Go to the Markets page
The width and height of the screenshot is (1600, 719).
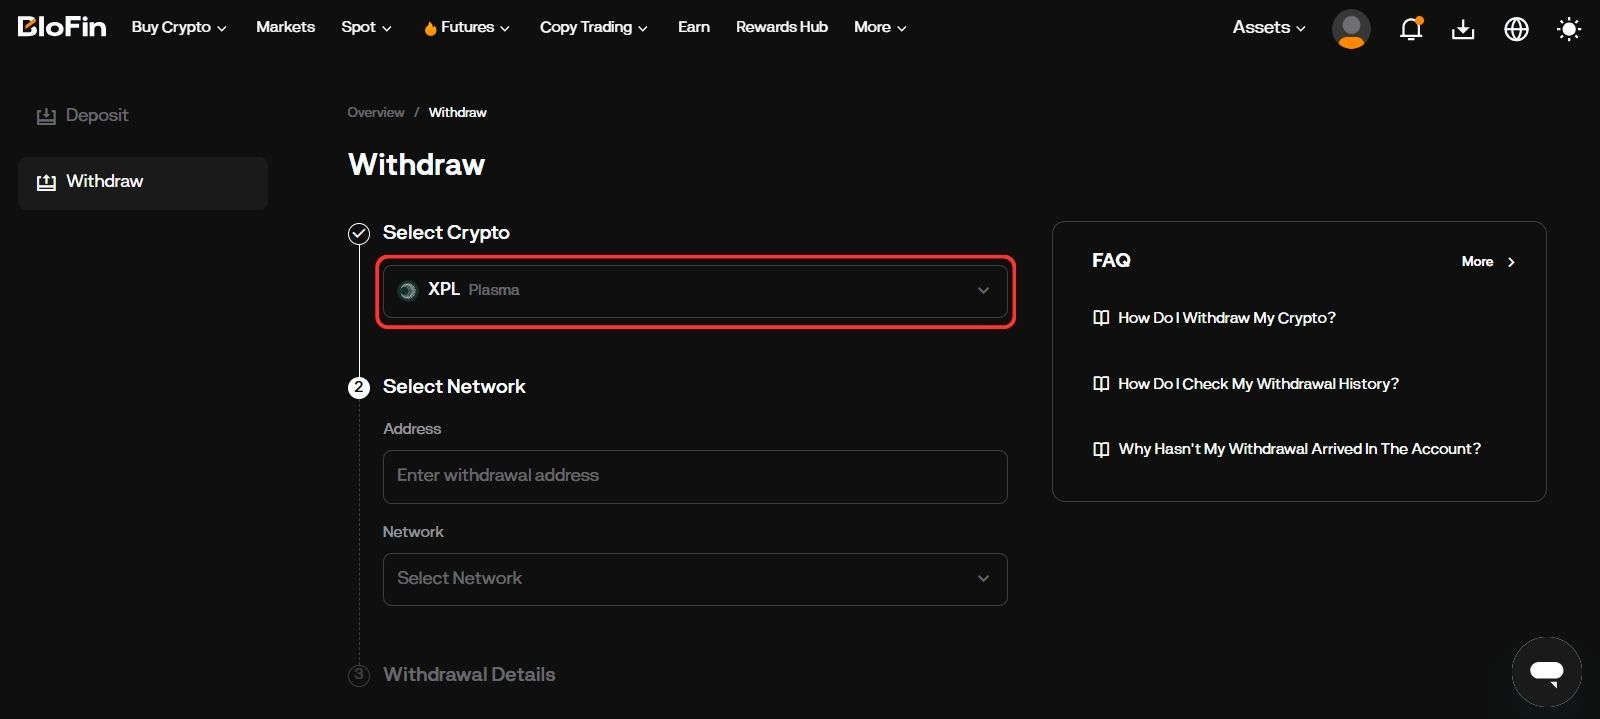click(x=285, y=27)
